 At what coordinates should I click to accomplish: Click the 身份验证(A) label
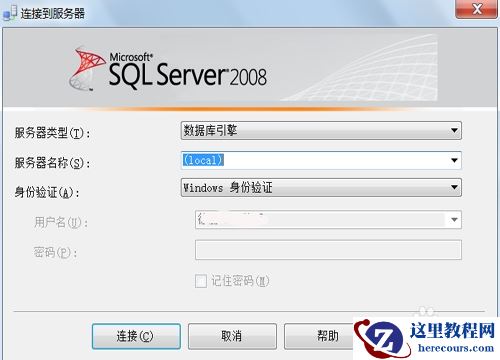click(x=47, y=192)
